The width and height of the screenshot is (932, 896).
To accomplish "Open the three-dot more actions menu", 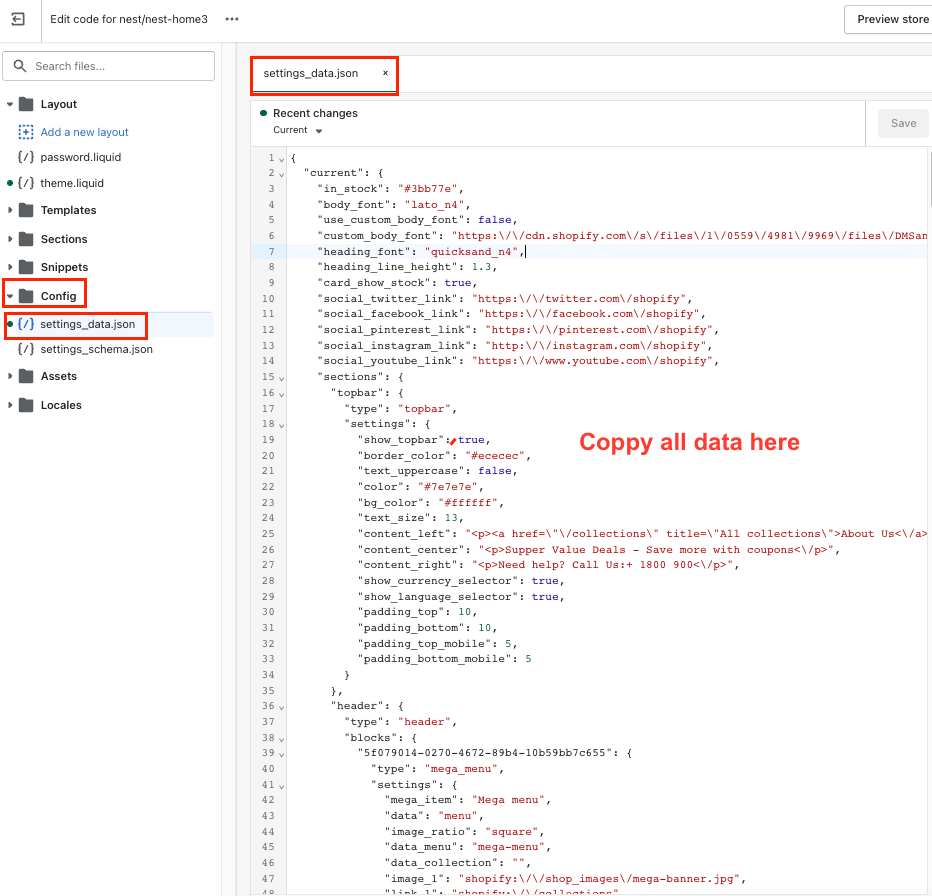I will 232,19.
